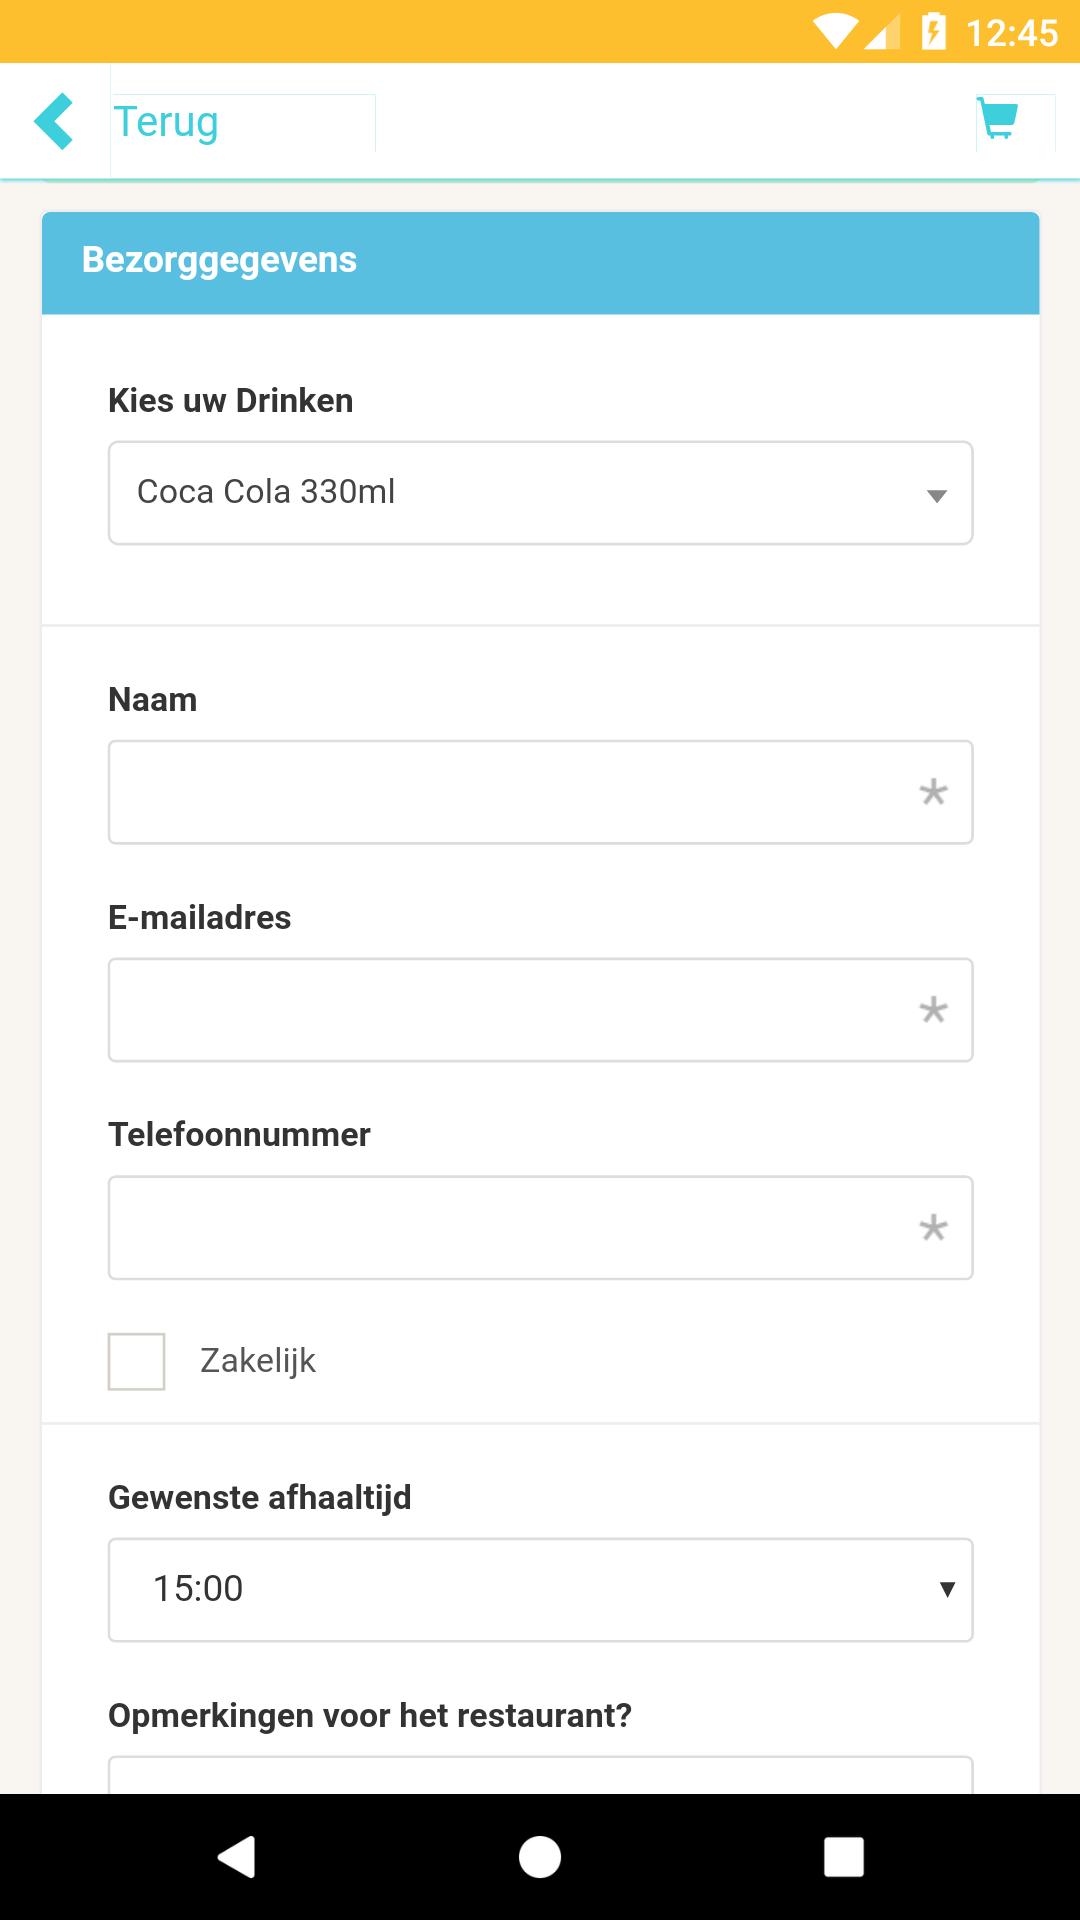Image resolution: width=1080 pixels, height=1920 pixels.
Task: Tap the battery icon in status bar
Action: click(x=933, y=32)
